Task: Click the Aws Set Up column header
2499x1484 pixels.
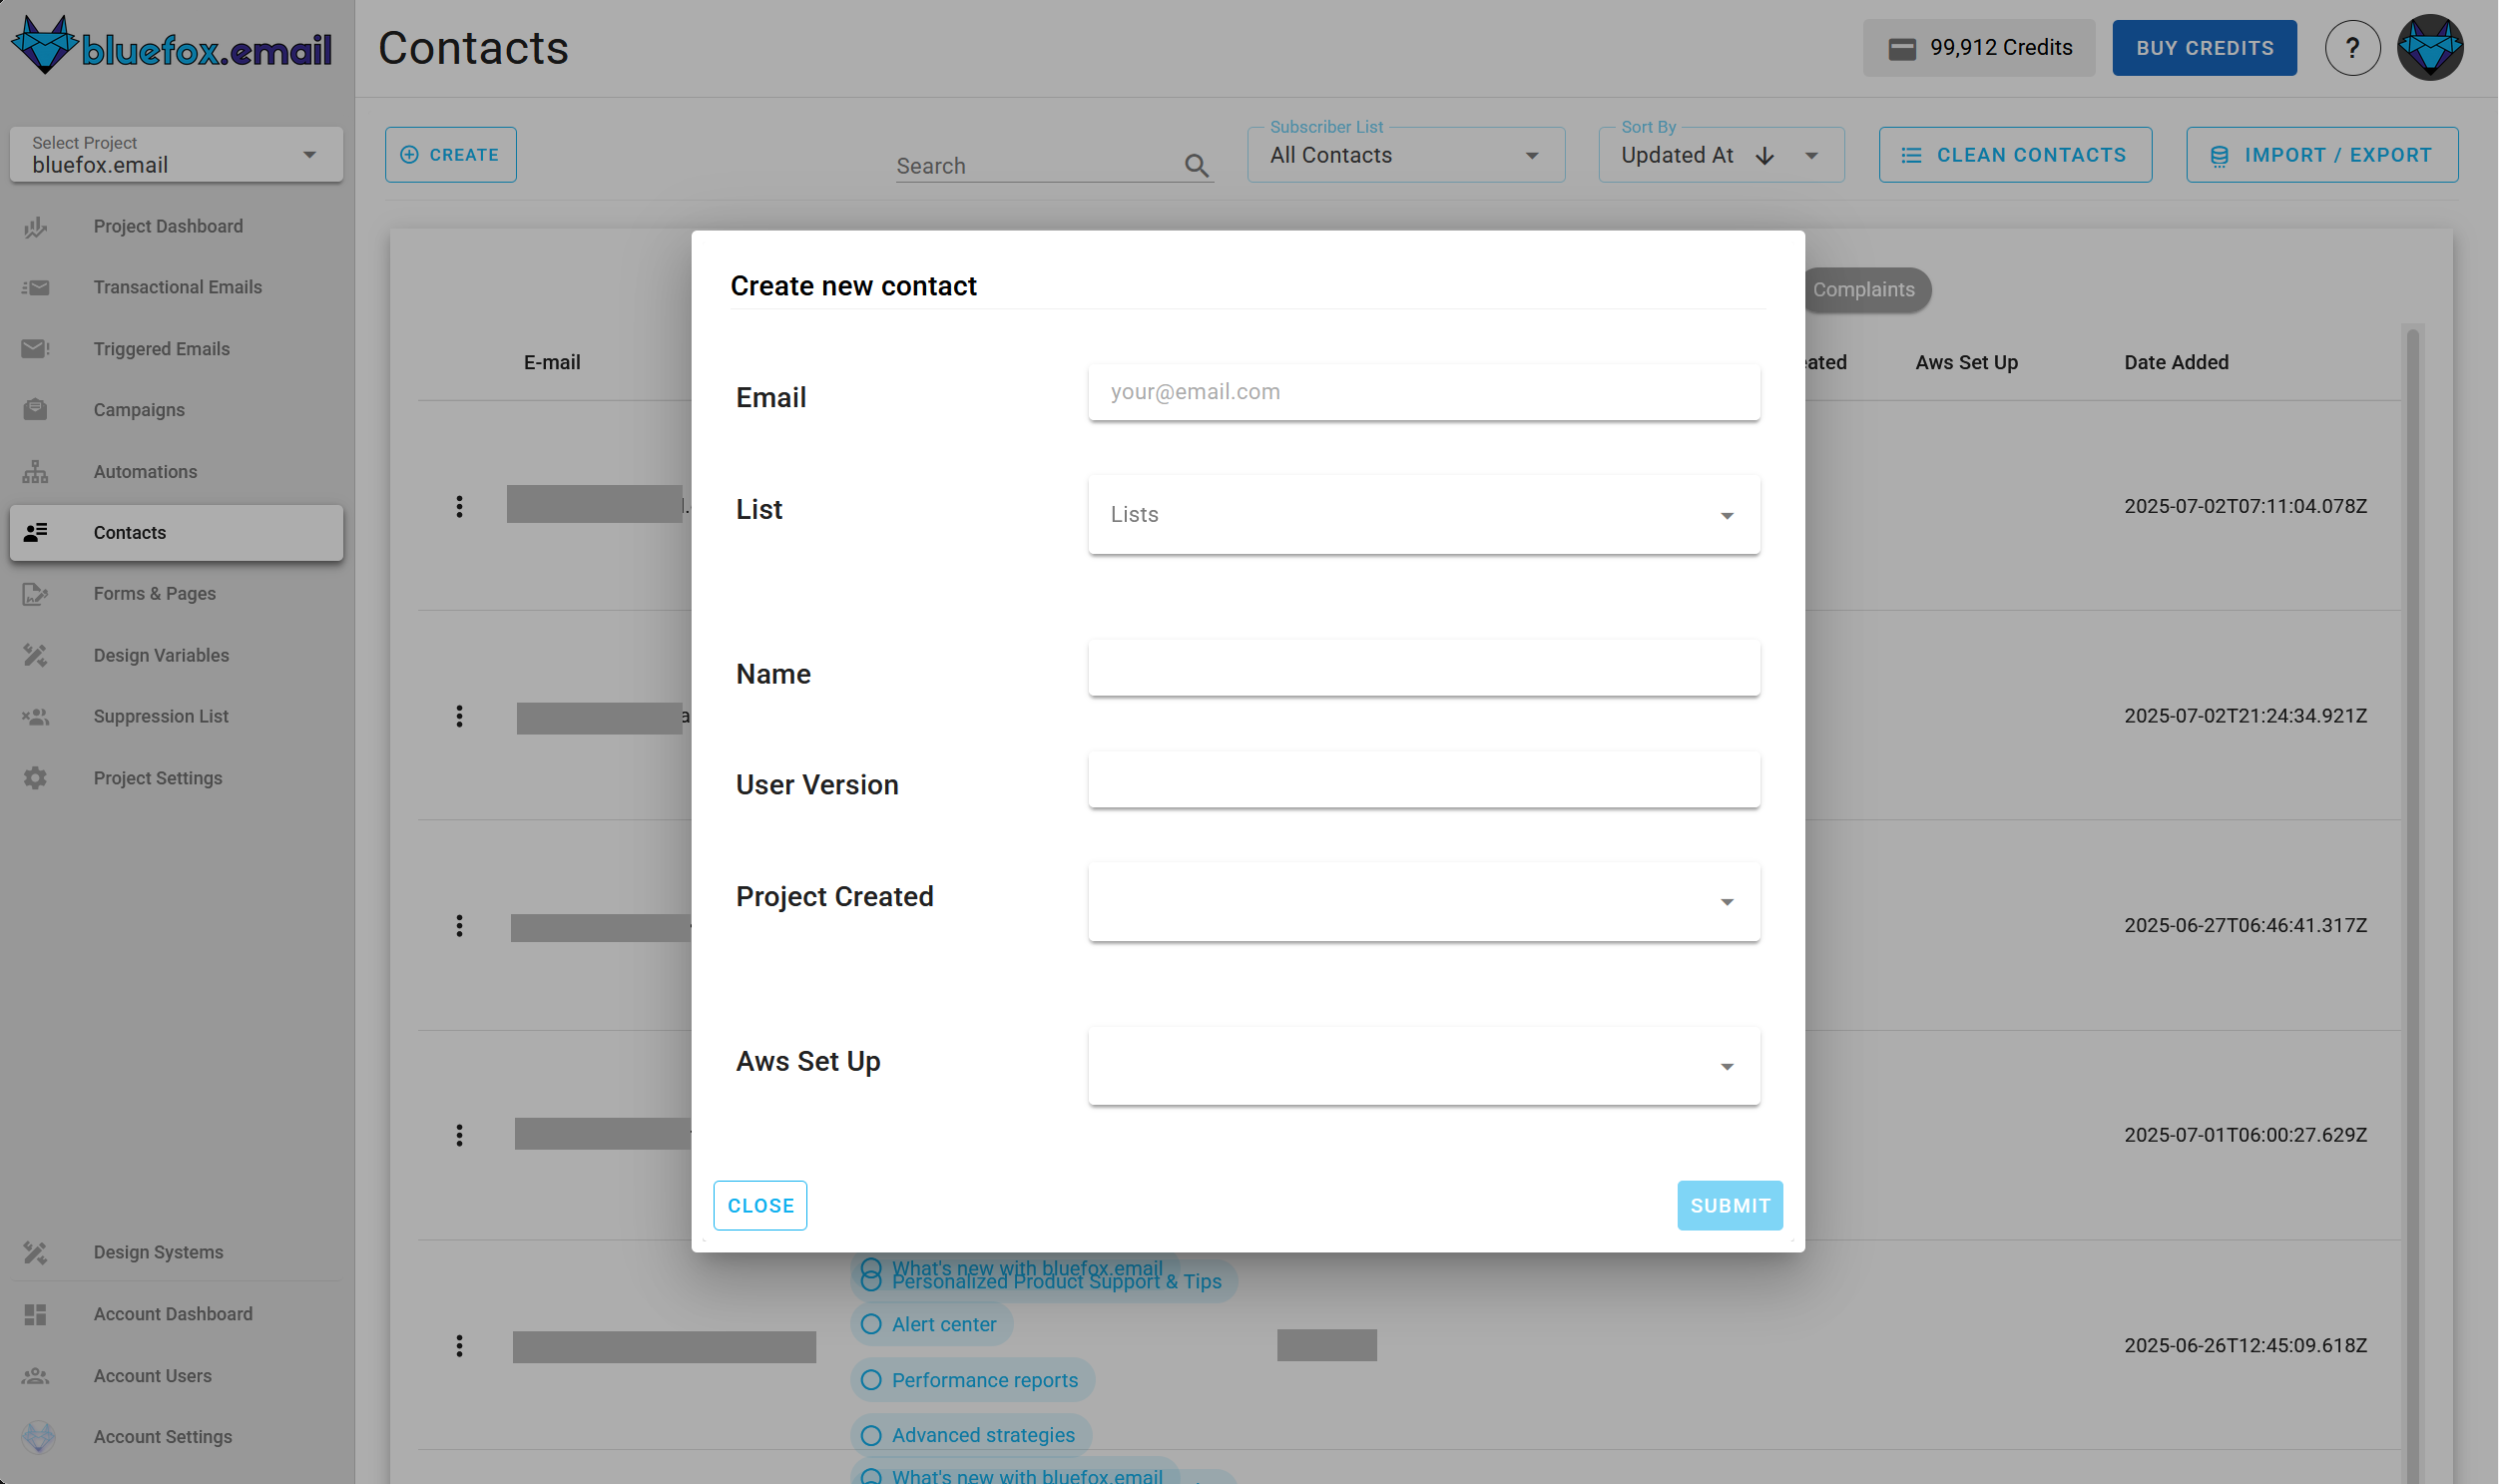Action: 1967,363
